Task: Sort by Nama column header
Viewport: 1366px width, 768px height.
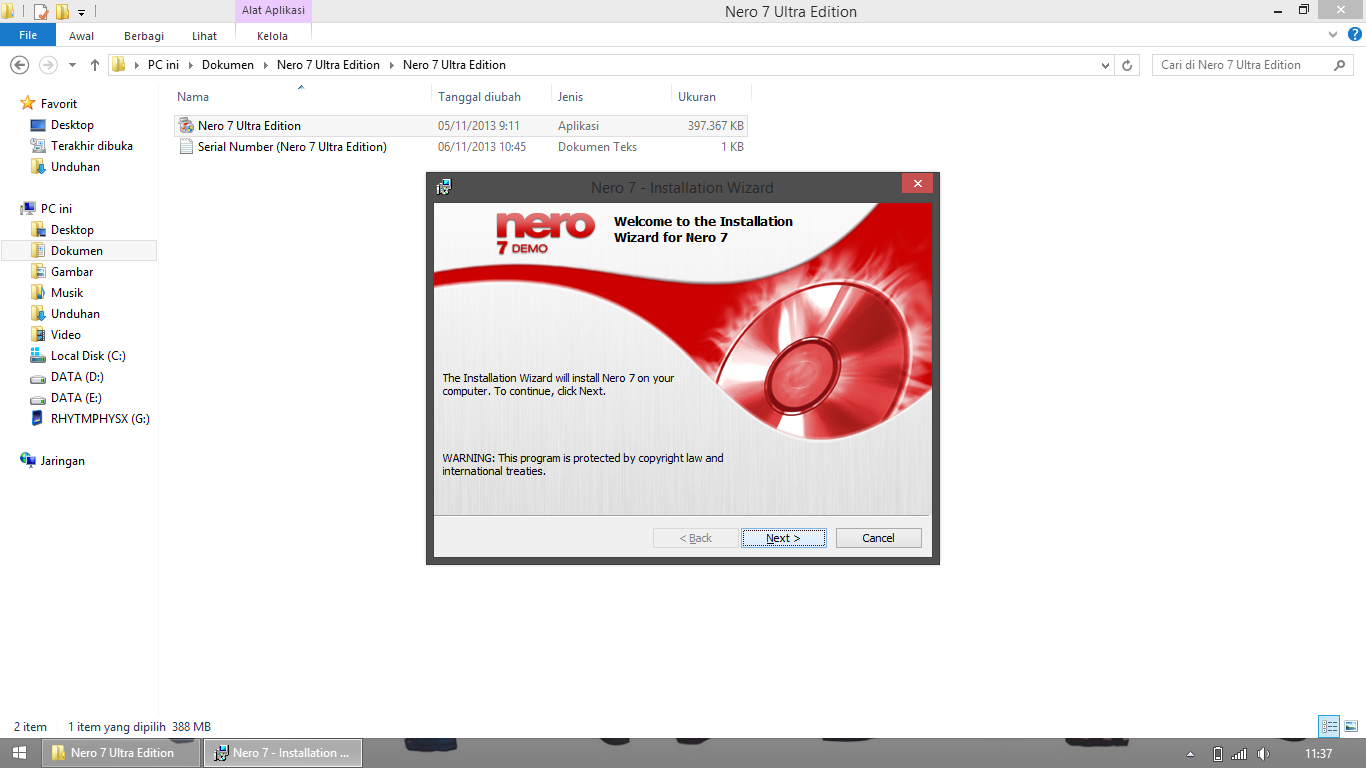Action: pyautogui.click(x=303, y=97)
